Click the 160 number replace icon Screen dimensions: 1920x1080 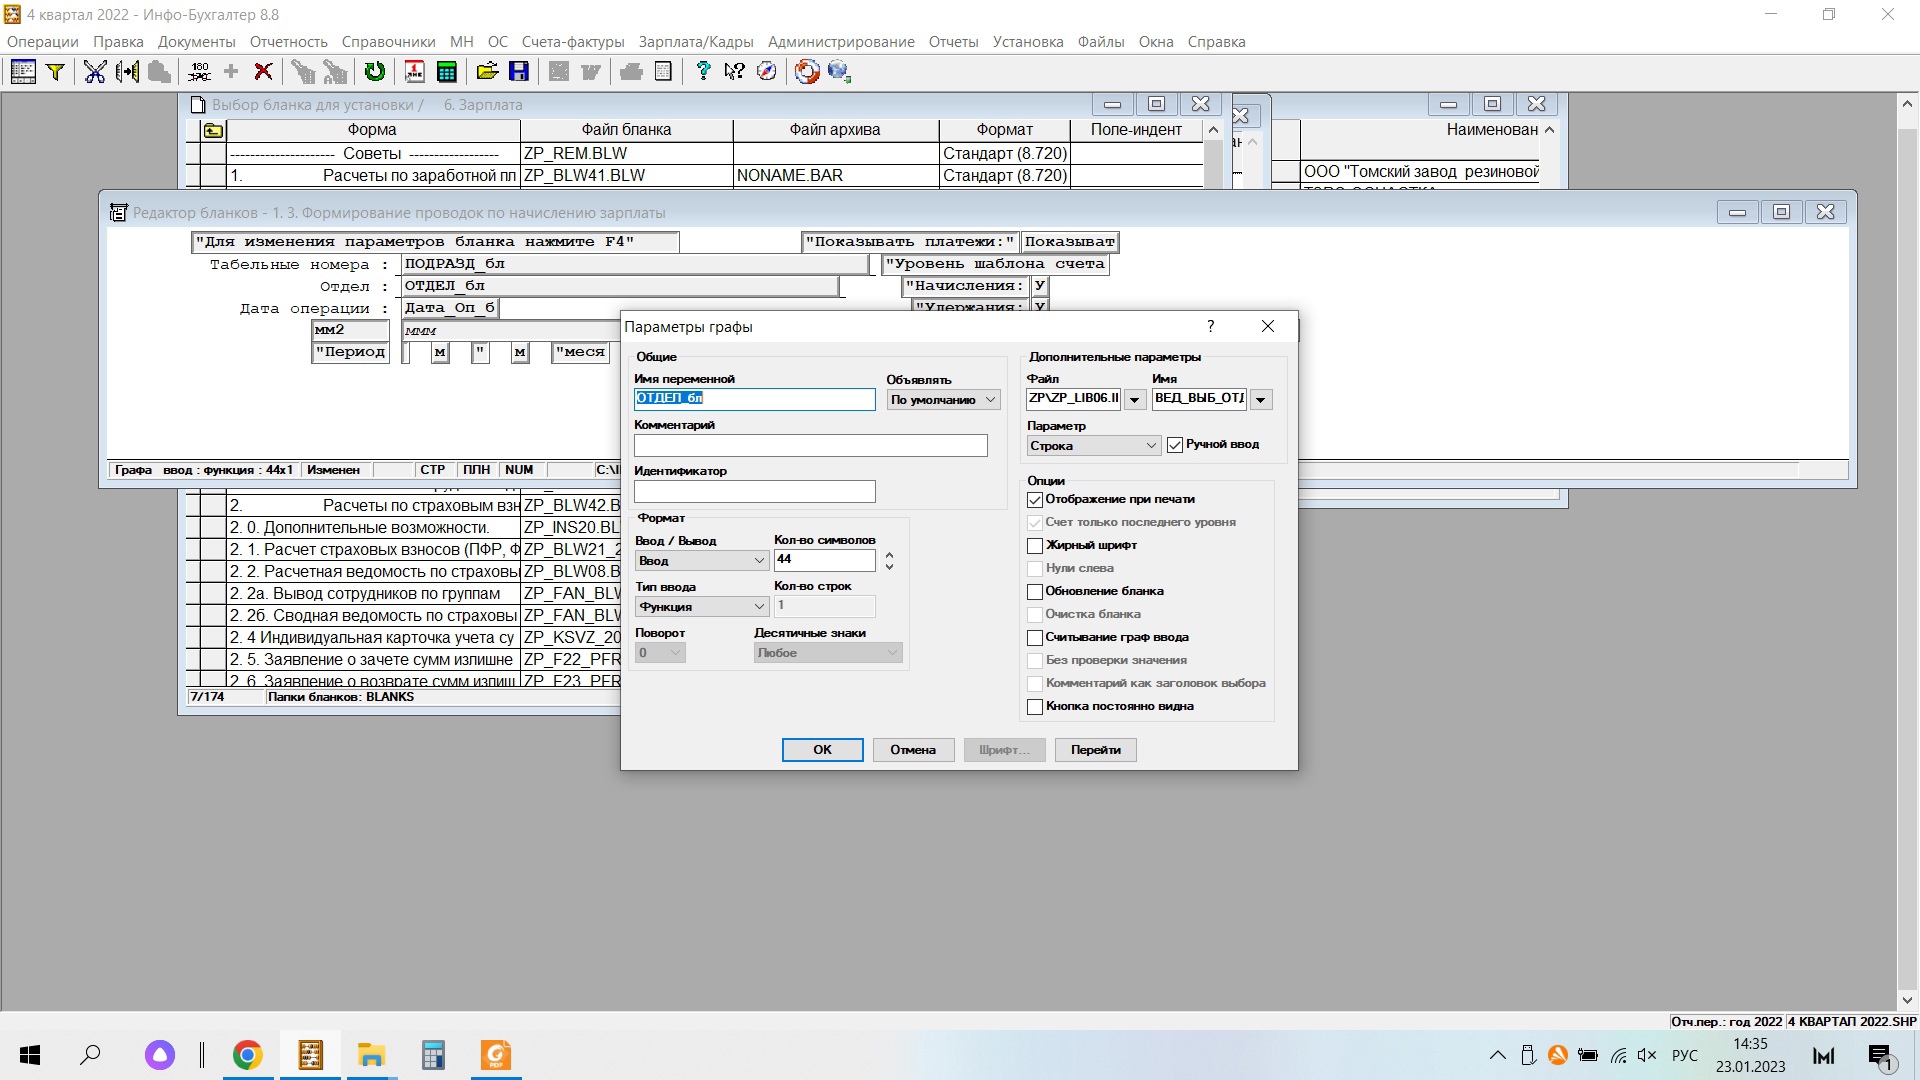(x=199, y=71)
